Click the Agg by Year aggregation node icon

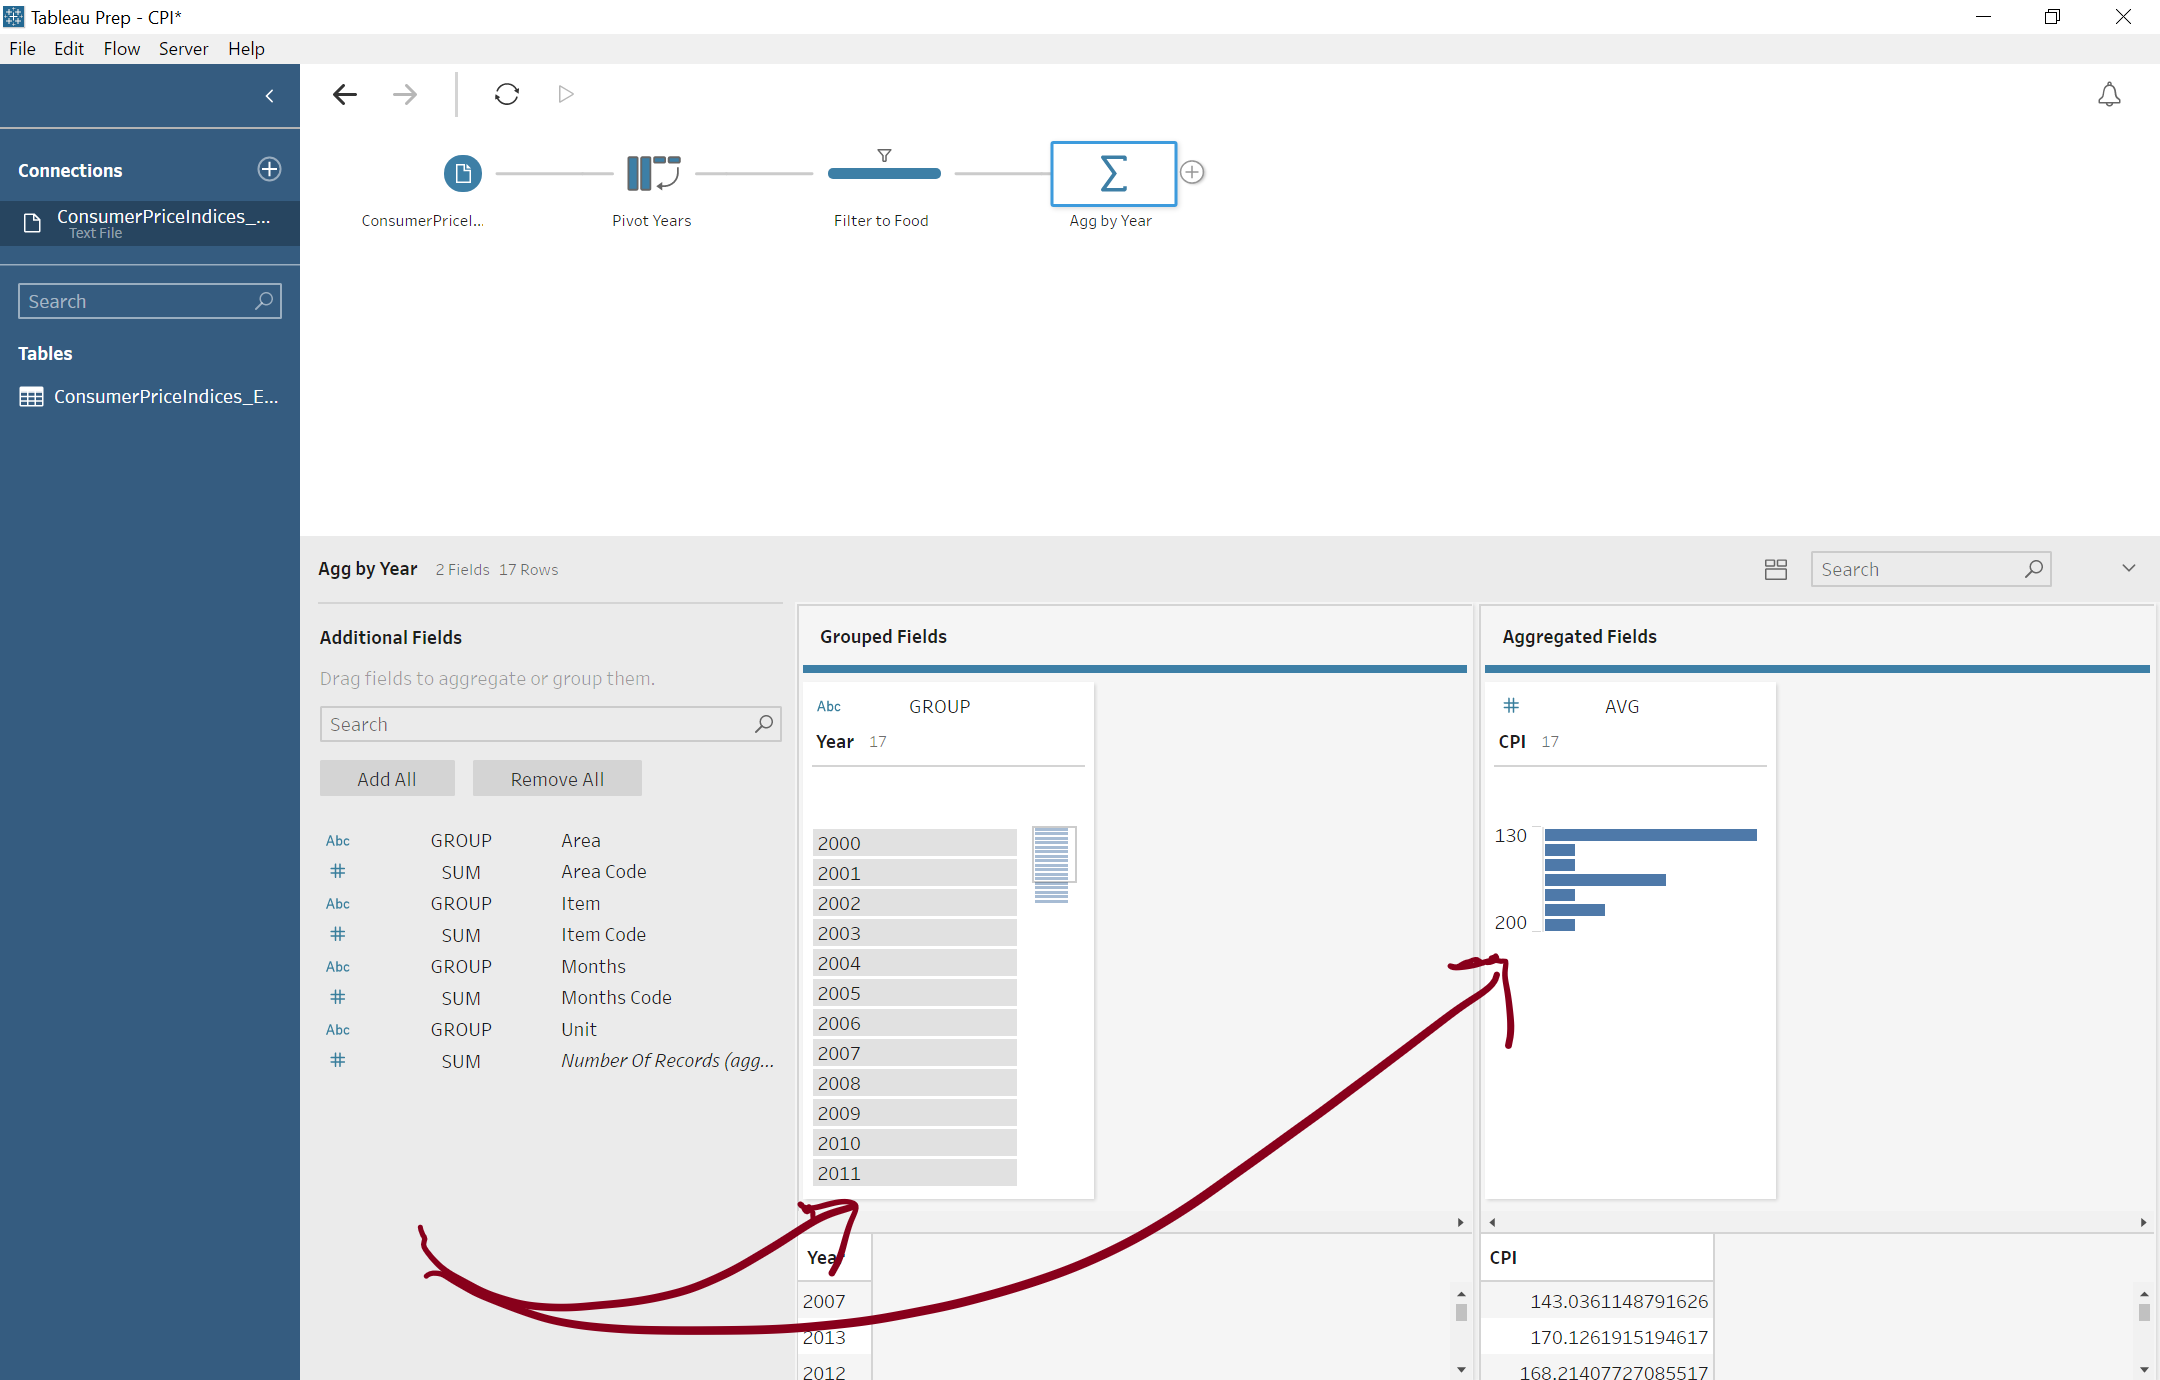[1113, 173]
